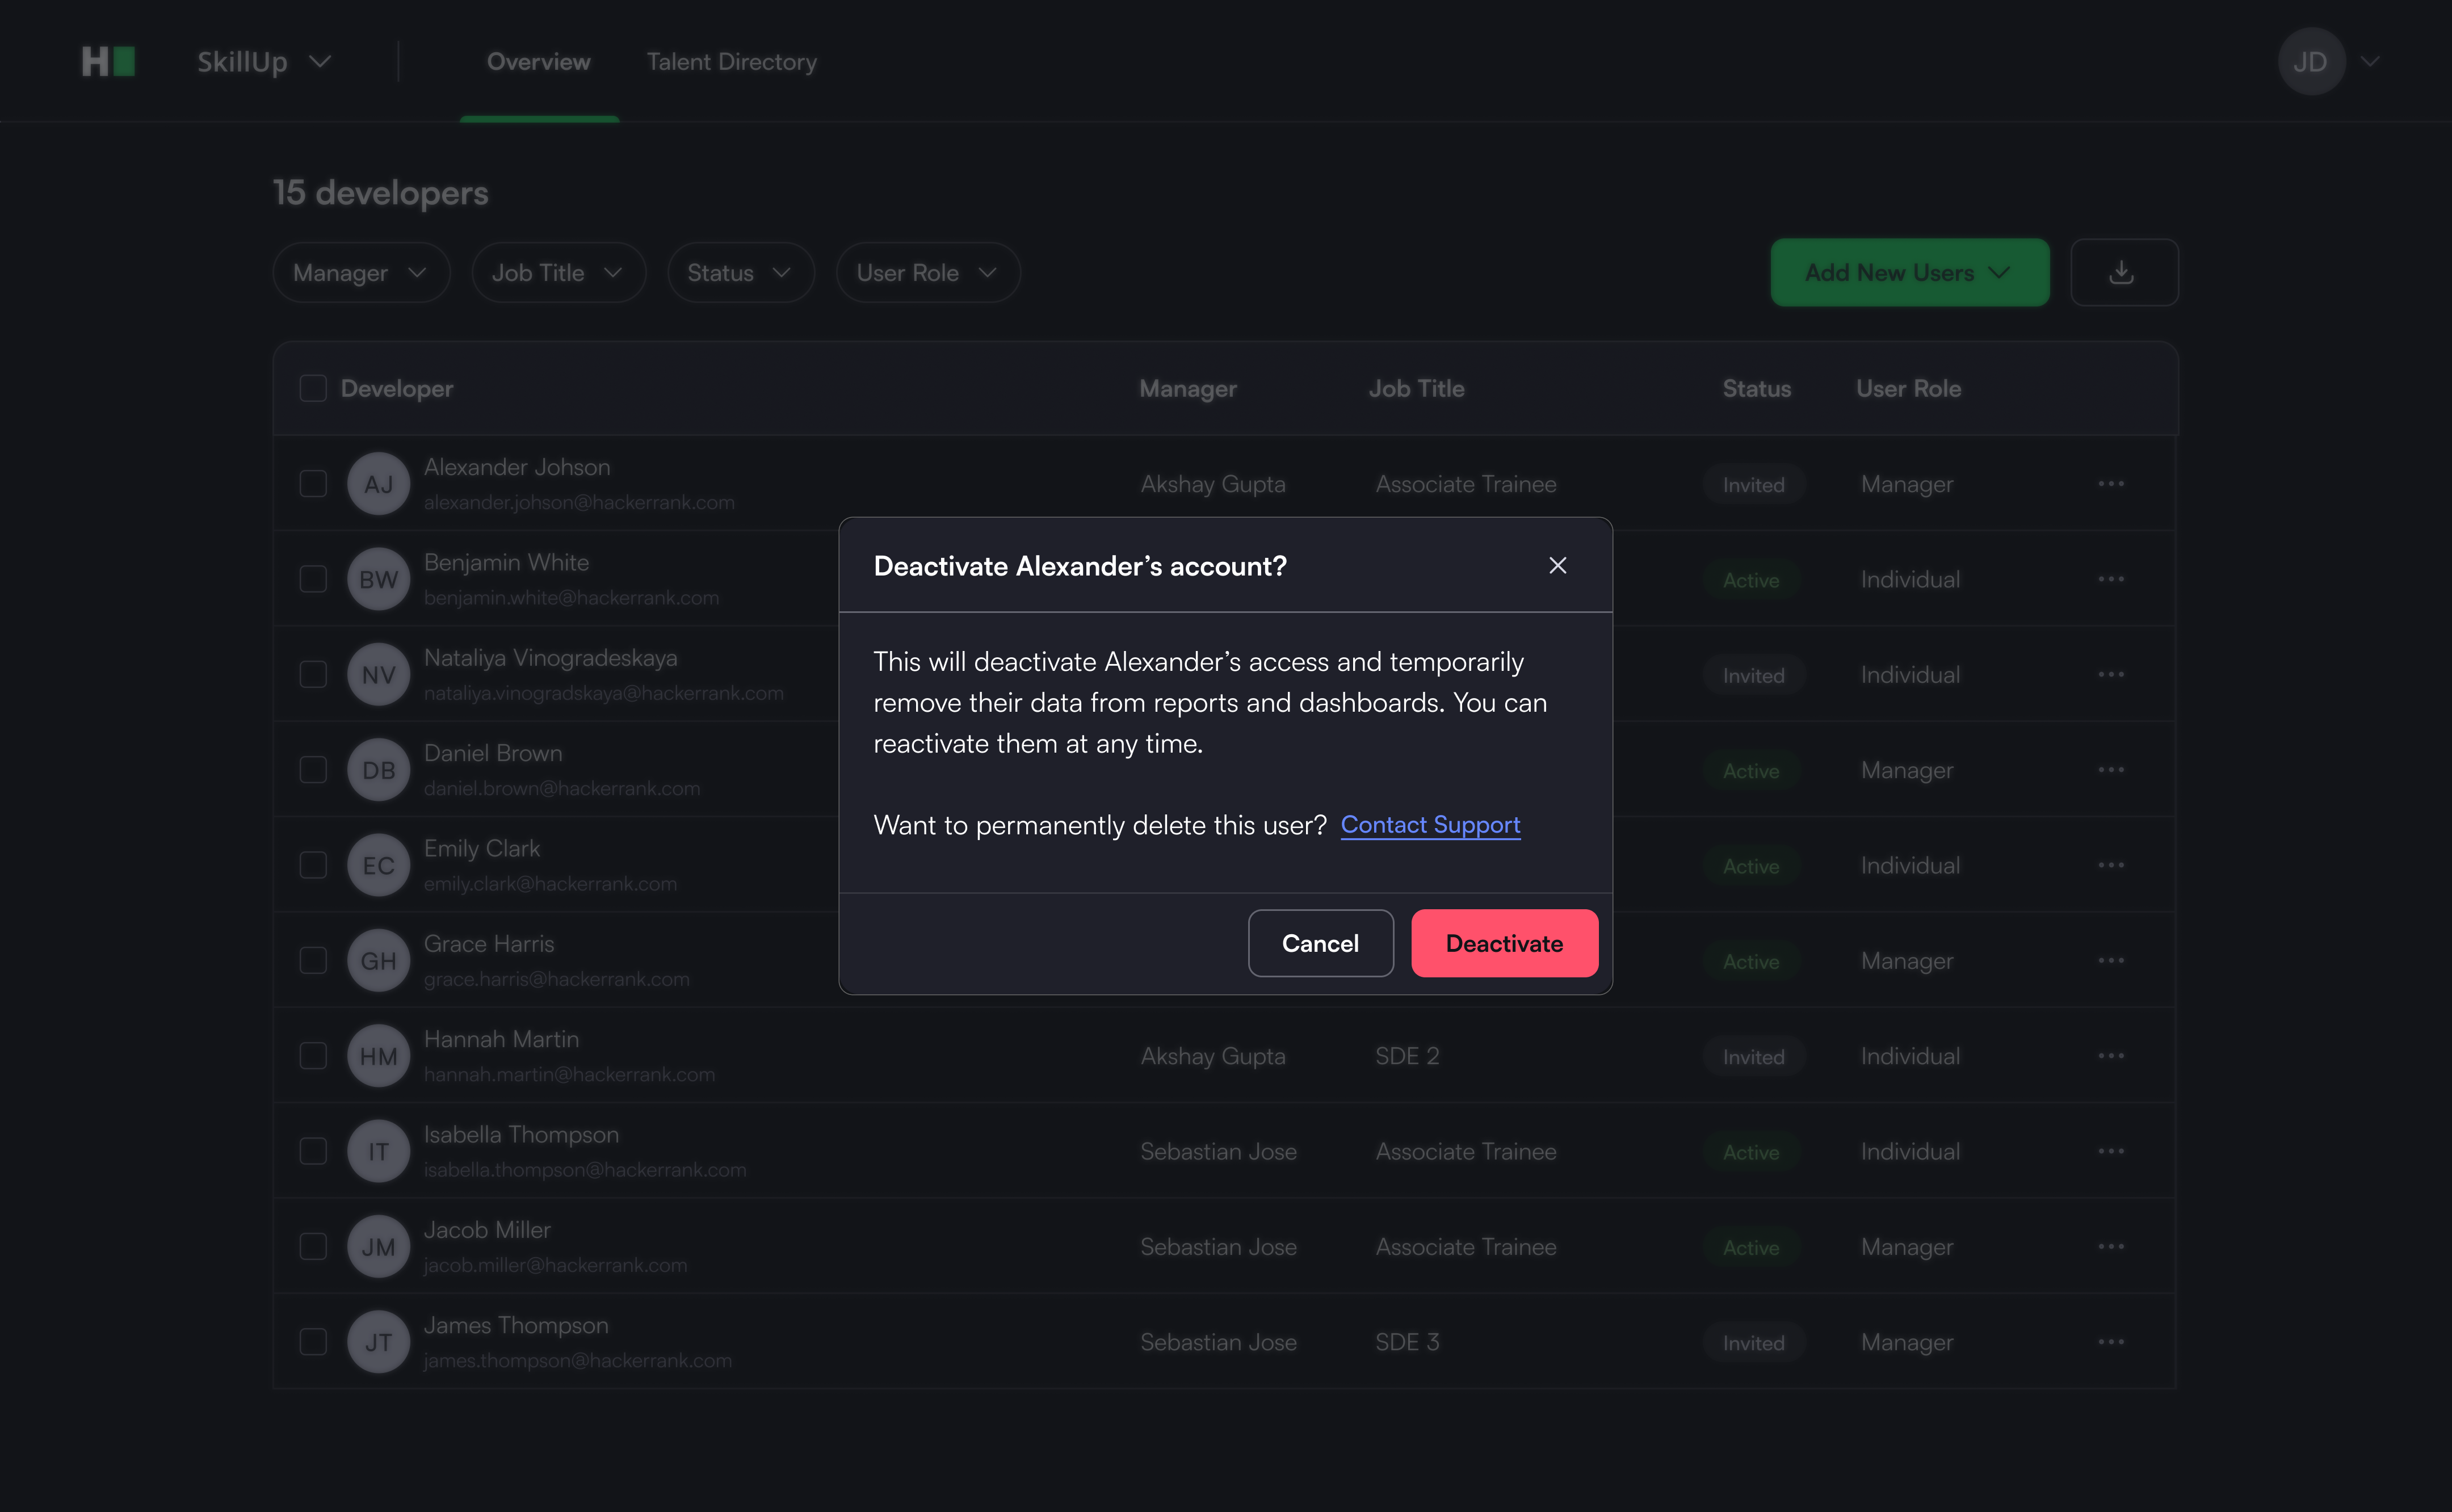Image resolution: width=2452 pixels, height=1512 pixels.
Task: Select Benjamin White's row checkbox
Action: tap(313, 579)
